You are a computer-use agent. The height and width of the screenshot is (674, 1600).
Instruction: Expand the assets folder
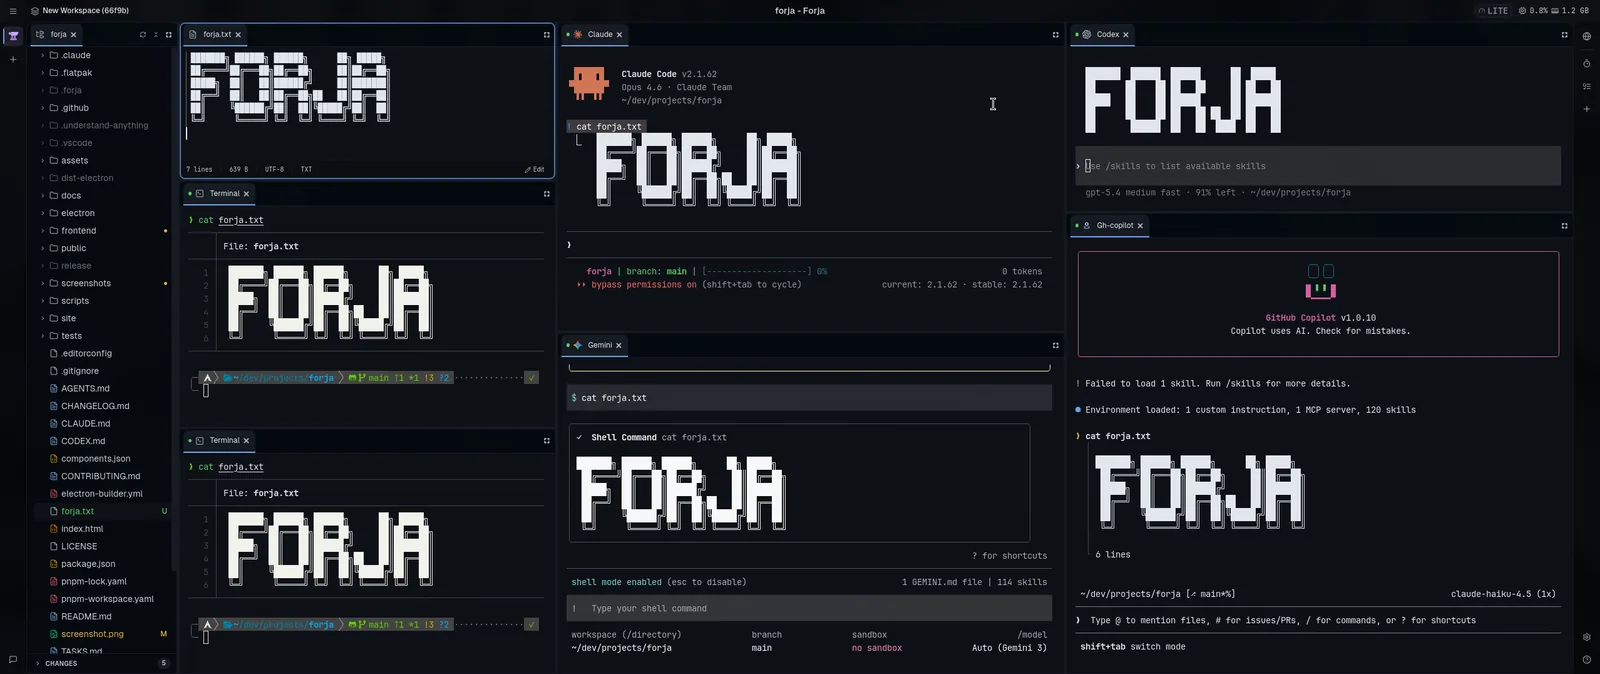[x=42, y=160]
